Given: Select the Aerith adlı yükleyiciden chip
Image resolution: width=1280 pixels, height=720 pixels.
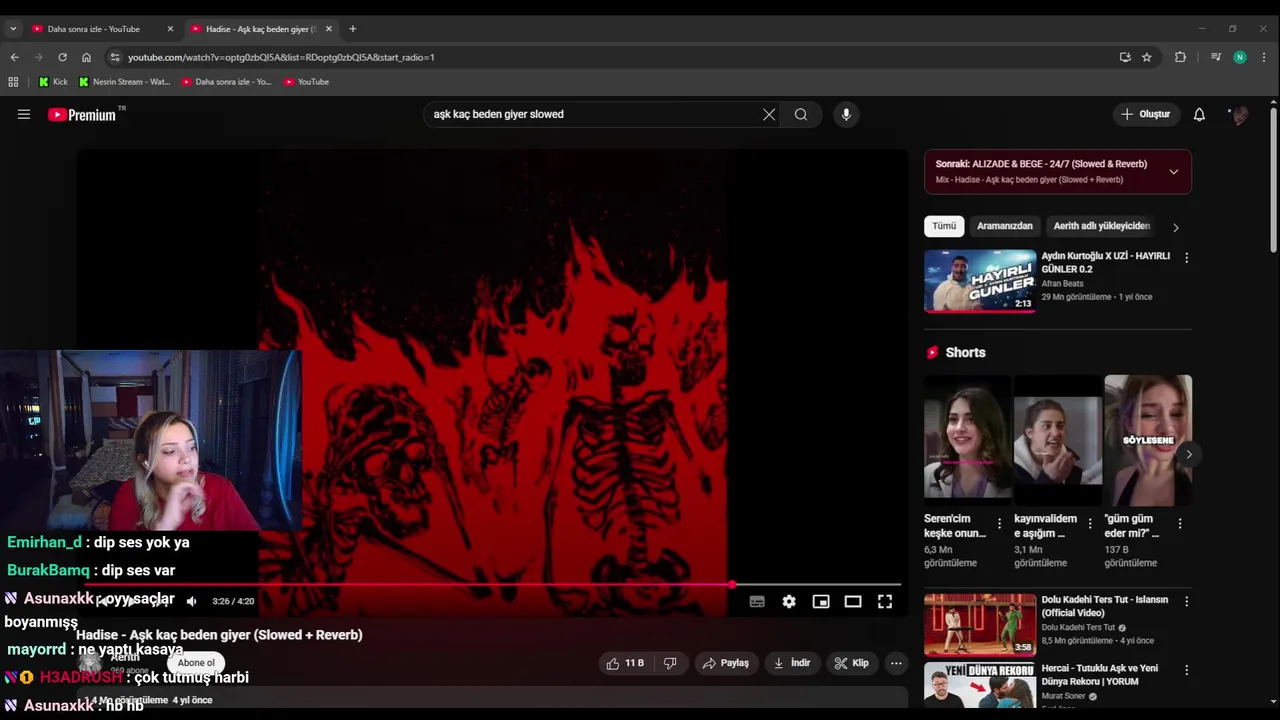Looking at the screenshot, I should coord(1102,226).
